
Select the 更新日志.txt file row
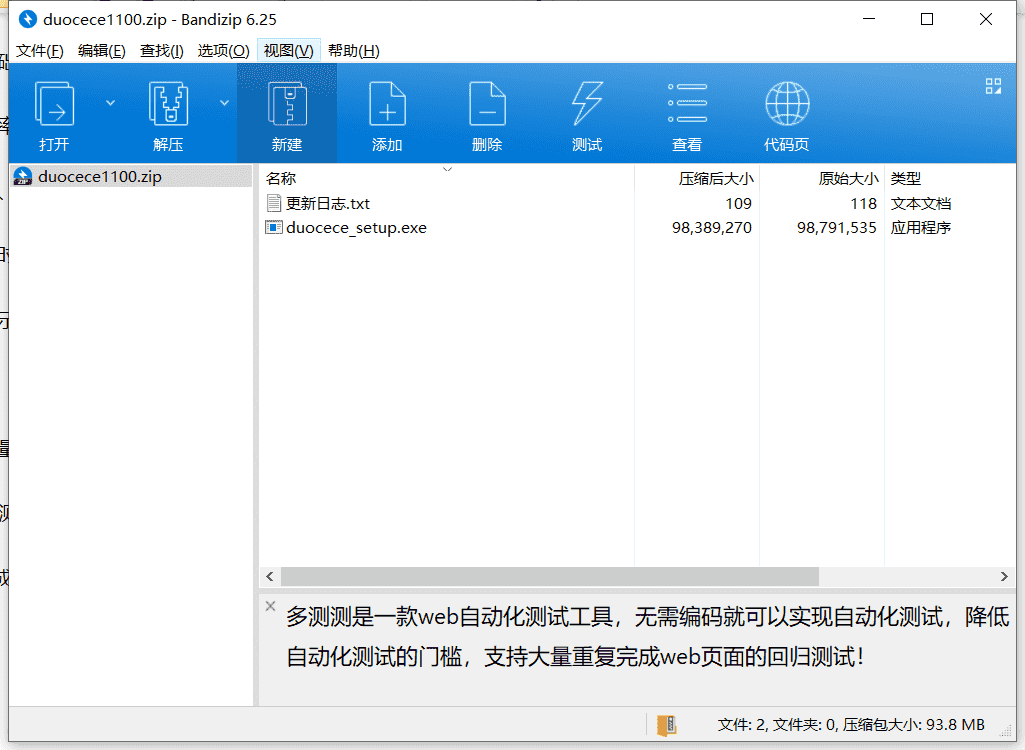coord(637,203)
